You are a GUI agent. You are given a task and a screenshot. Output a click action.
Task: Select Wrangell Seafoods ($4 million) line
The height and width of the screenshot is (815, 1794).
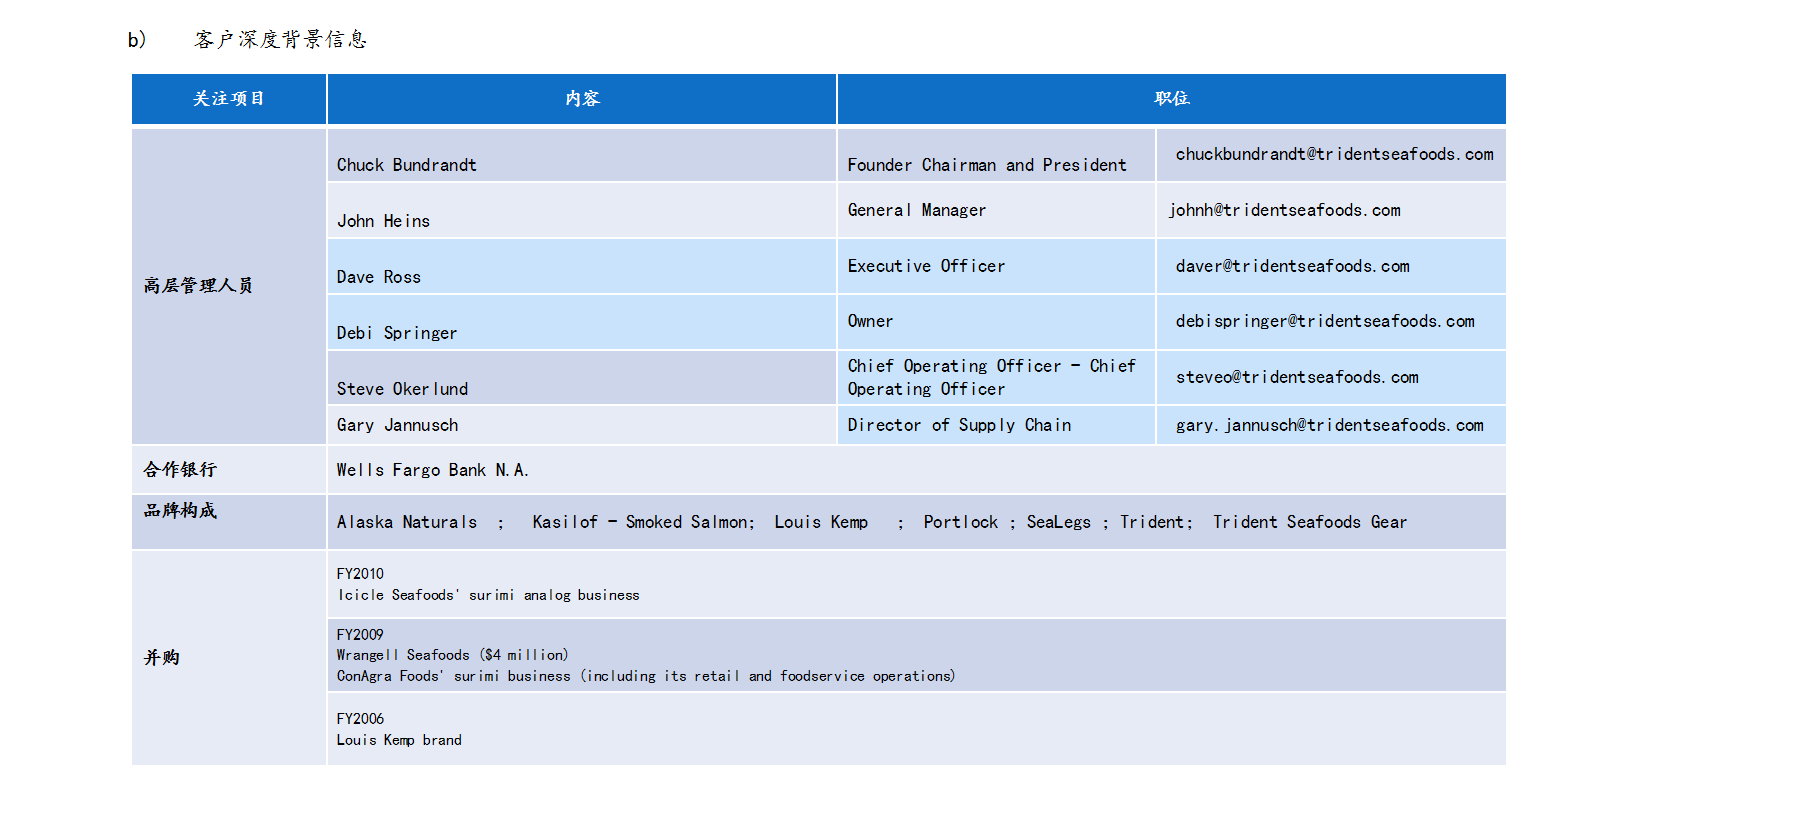[452, 655]
